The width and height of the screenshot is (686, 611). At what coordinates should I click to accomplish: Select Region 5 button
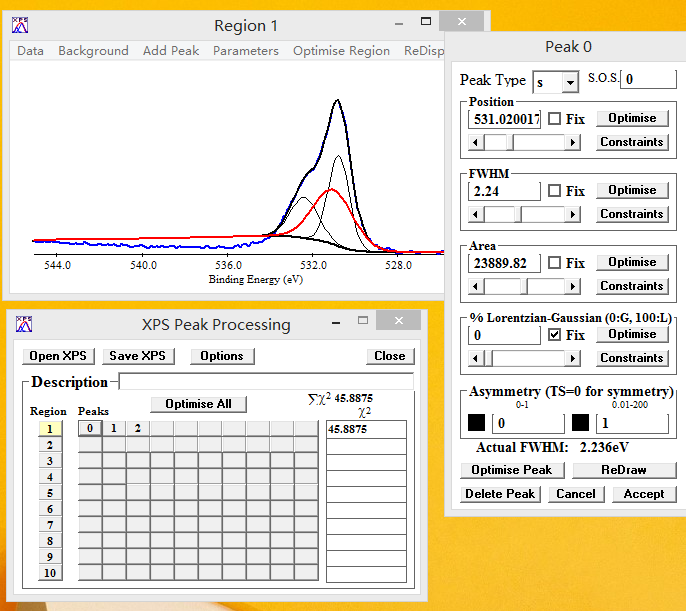tap(50, 493)
